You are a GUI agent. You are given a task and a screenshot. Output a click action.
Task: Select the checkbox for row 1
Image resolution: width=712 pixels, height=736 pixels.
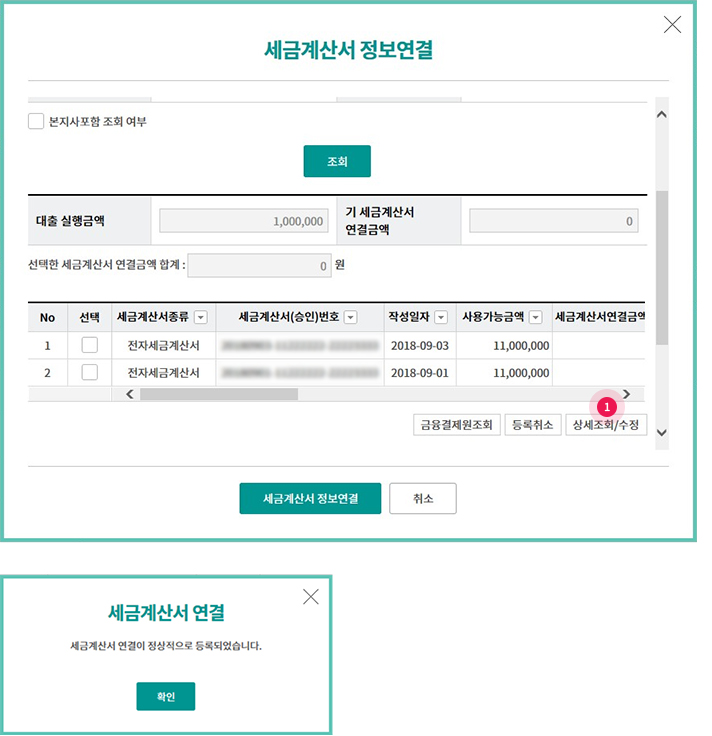(90, 346)
